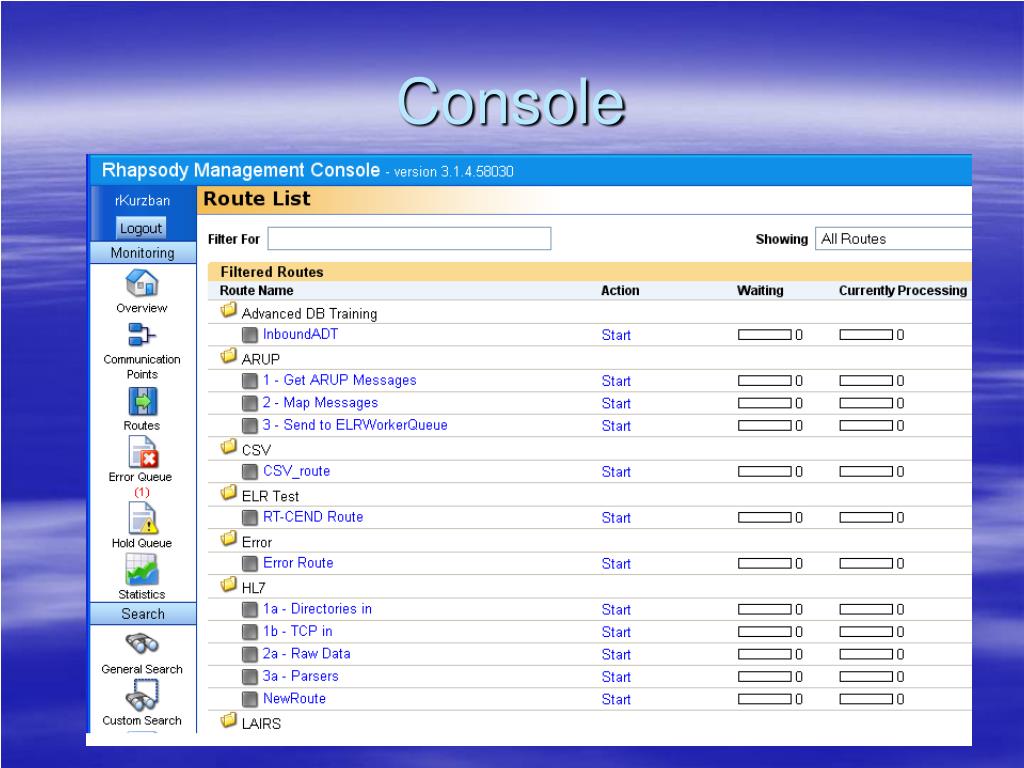Start the 2 - Map Messages route
The image size is (1024, 768).
pyautogui.click(x=616, y=404)
